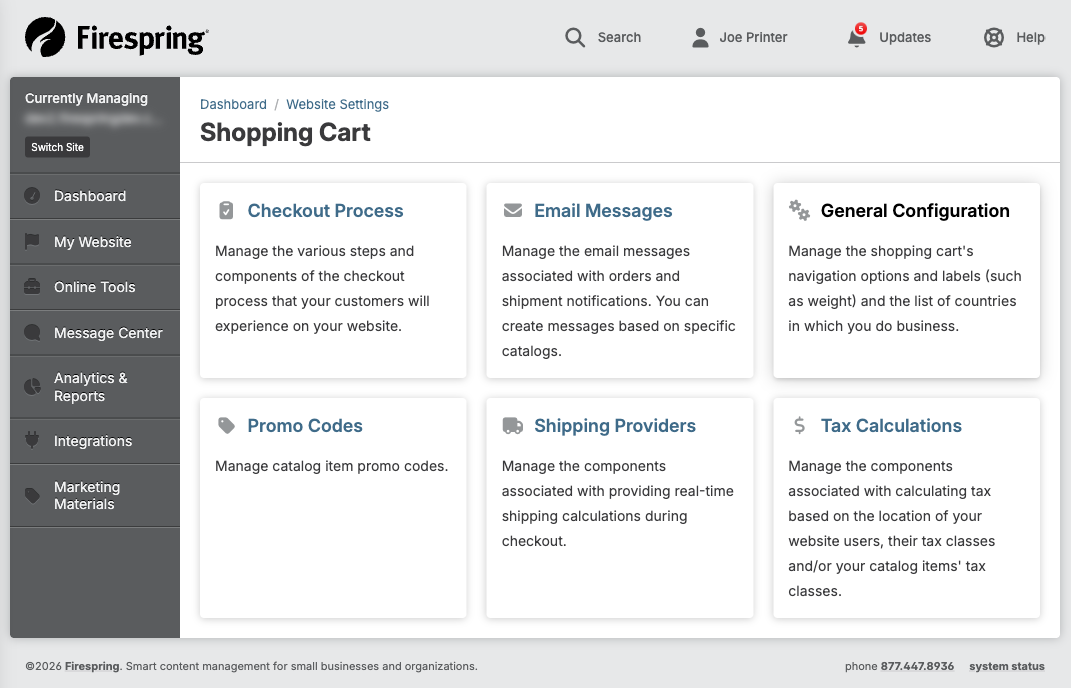This screenshot has height=688, width=1071.
Task: Click the Firespring logo
Action: click(x=117, y=37)
